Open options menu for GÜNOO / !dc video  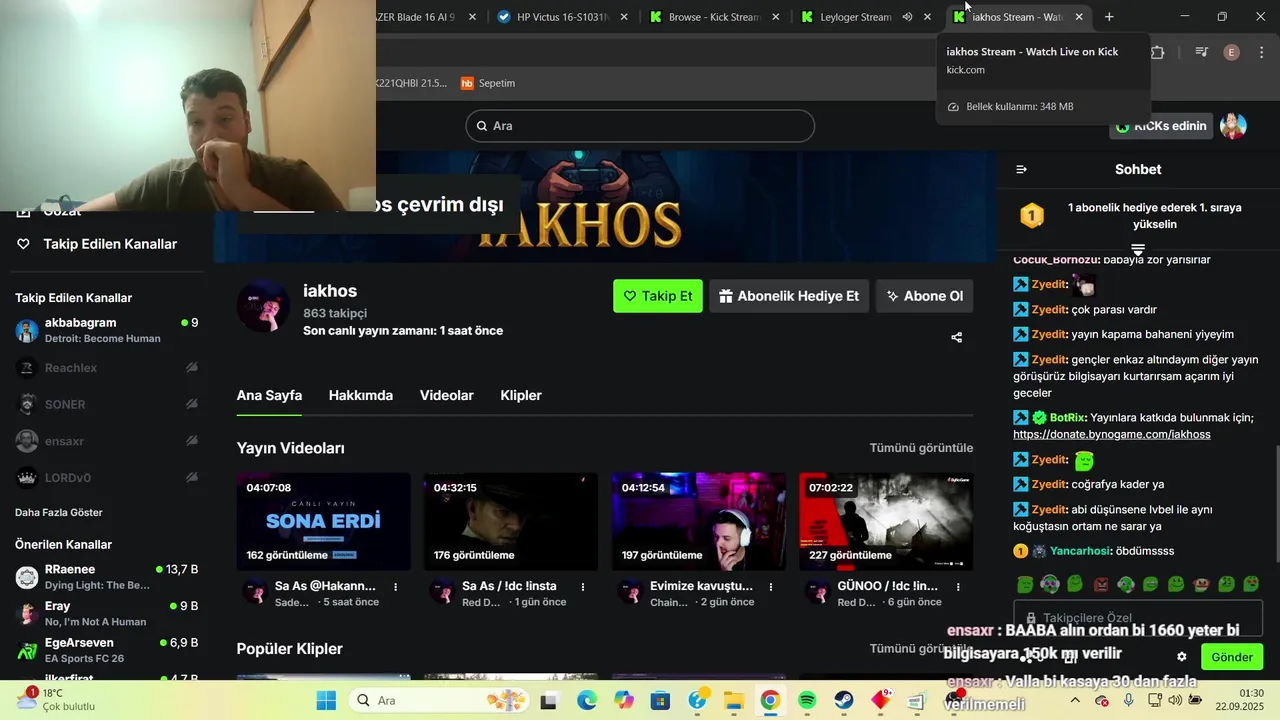pyautogui.click(x=958, y=587)
